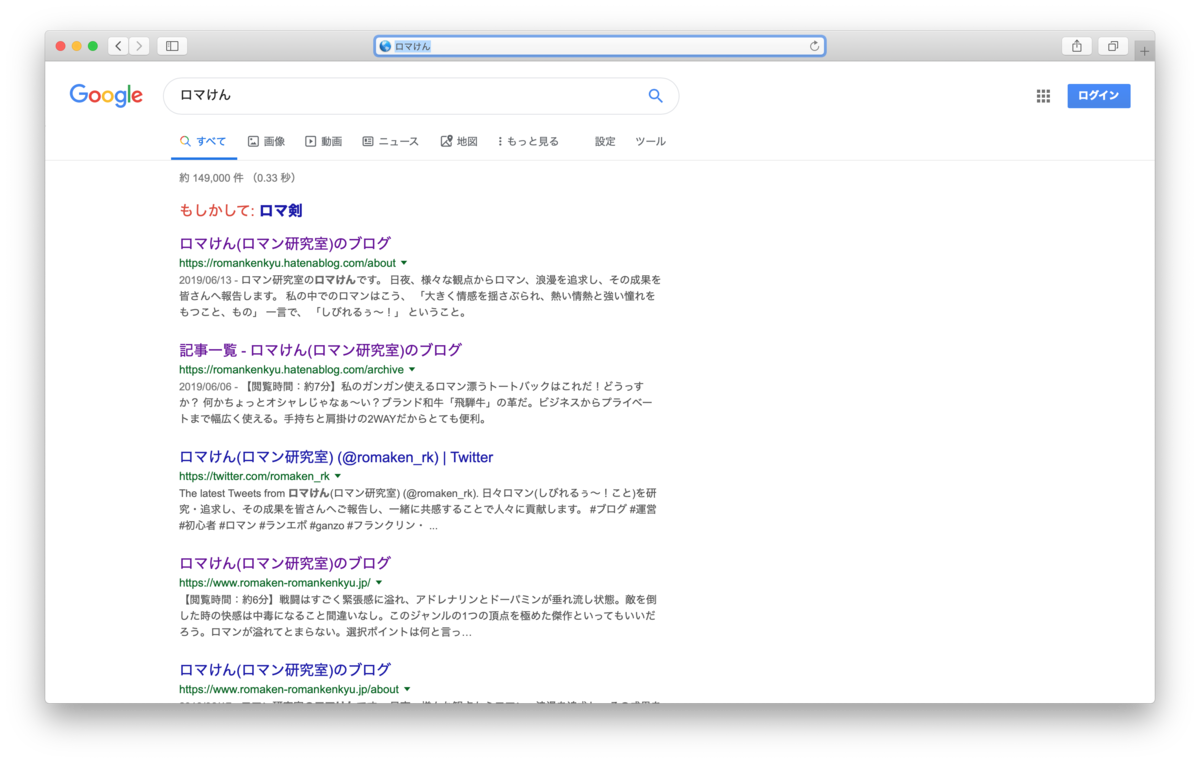Screen dimensions: 1200x763
Task: Switch to the 地図 tab
Action: tap(459, 142)
